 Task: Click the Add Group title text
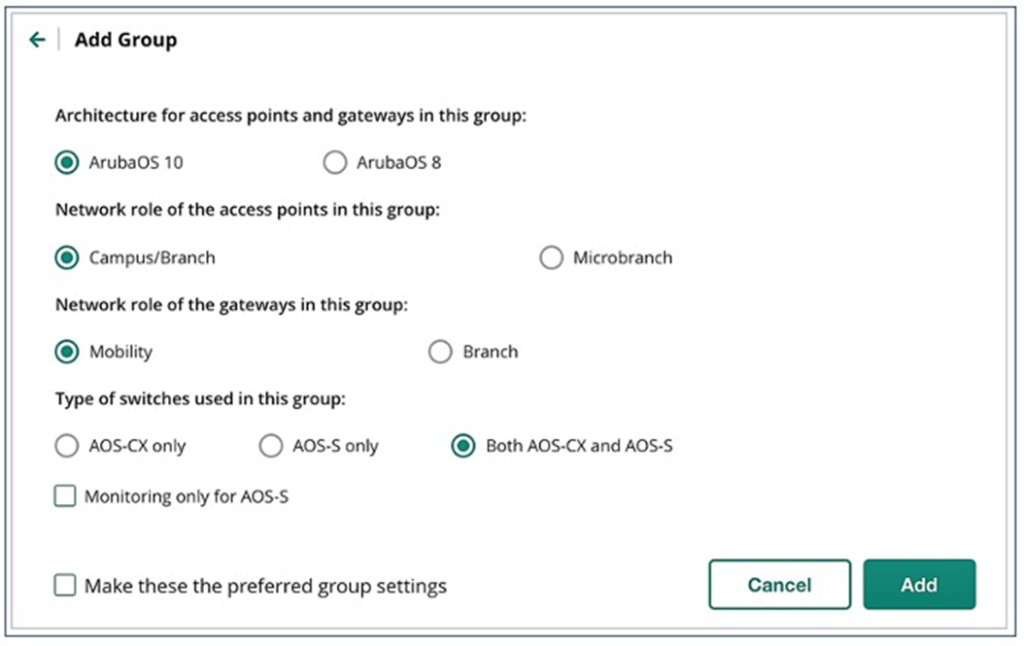126,40
